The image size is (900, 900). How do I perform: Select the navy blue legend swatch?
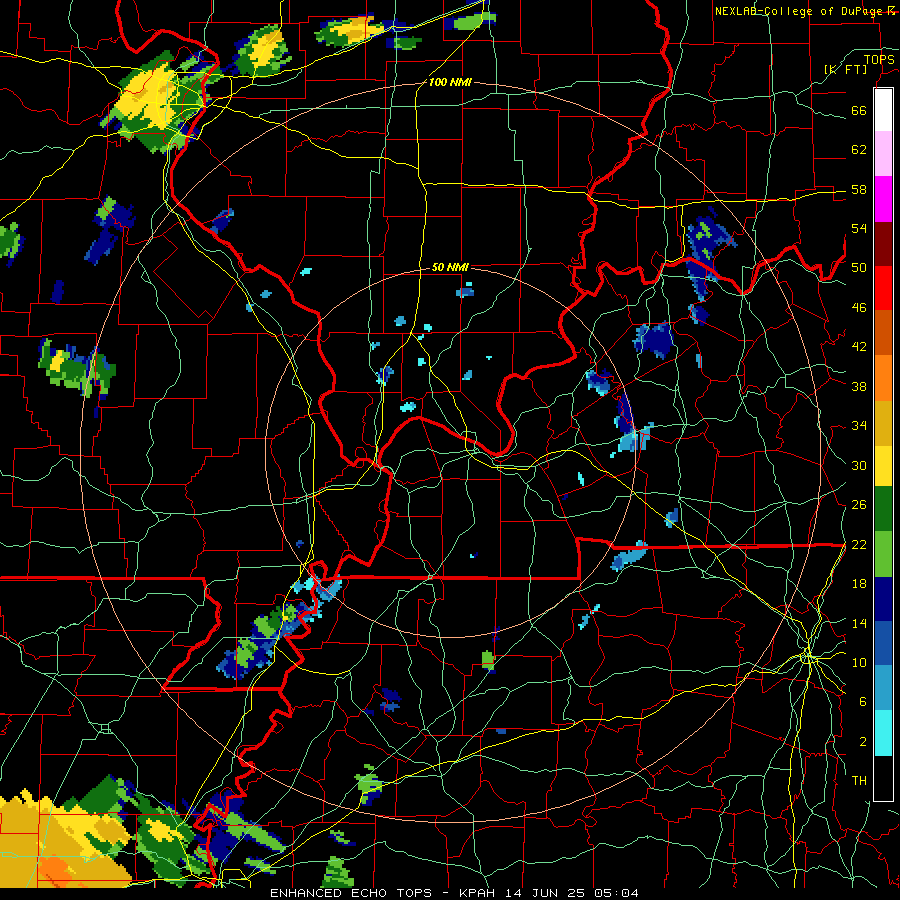click(883, 599)
